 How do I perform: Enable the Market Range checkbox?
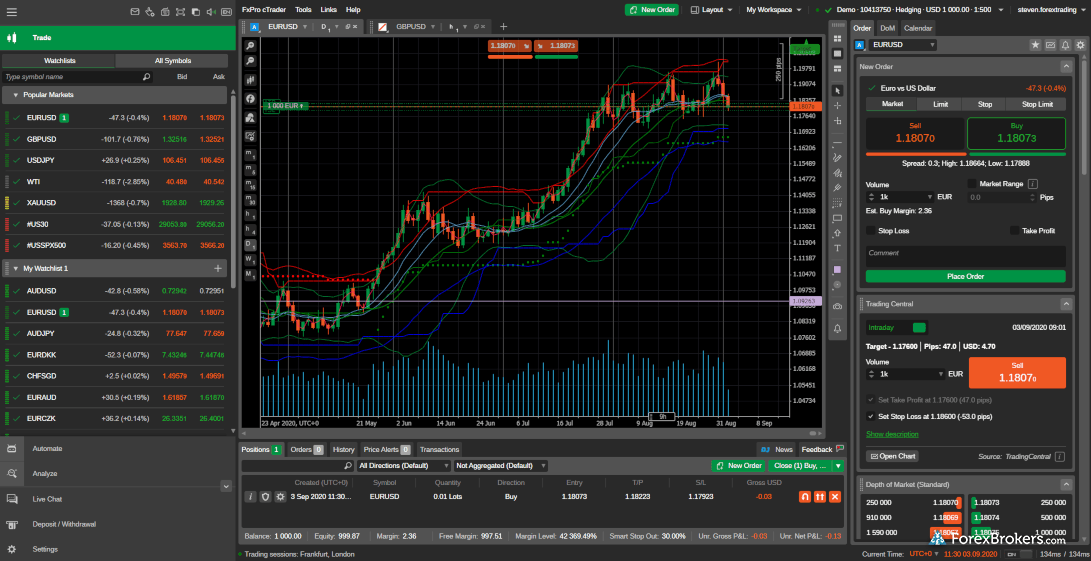tap(972, 184)
